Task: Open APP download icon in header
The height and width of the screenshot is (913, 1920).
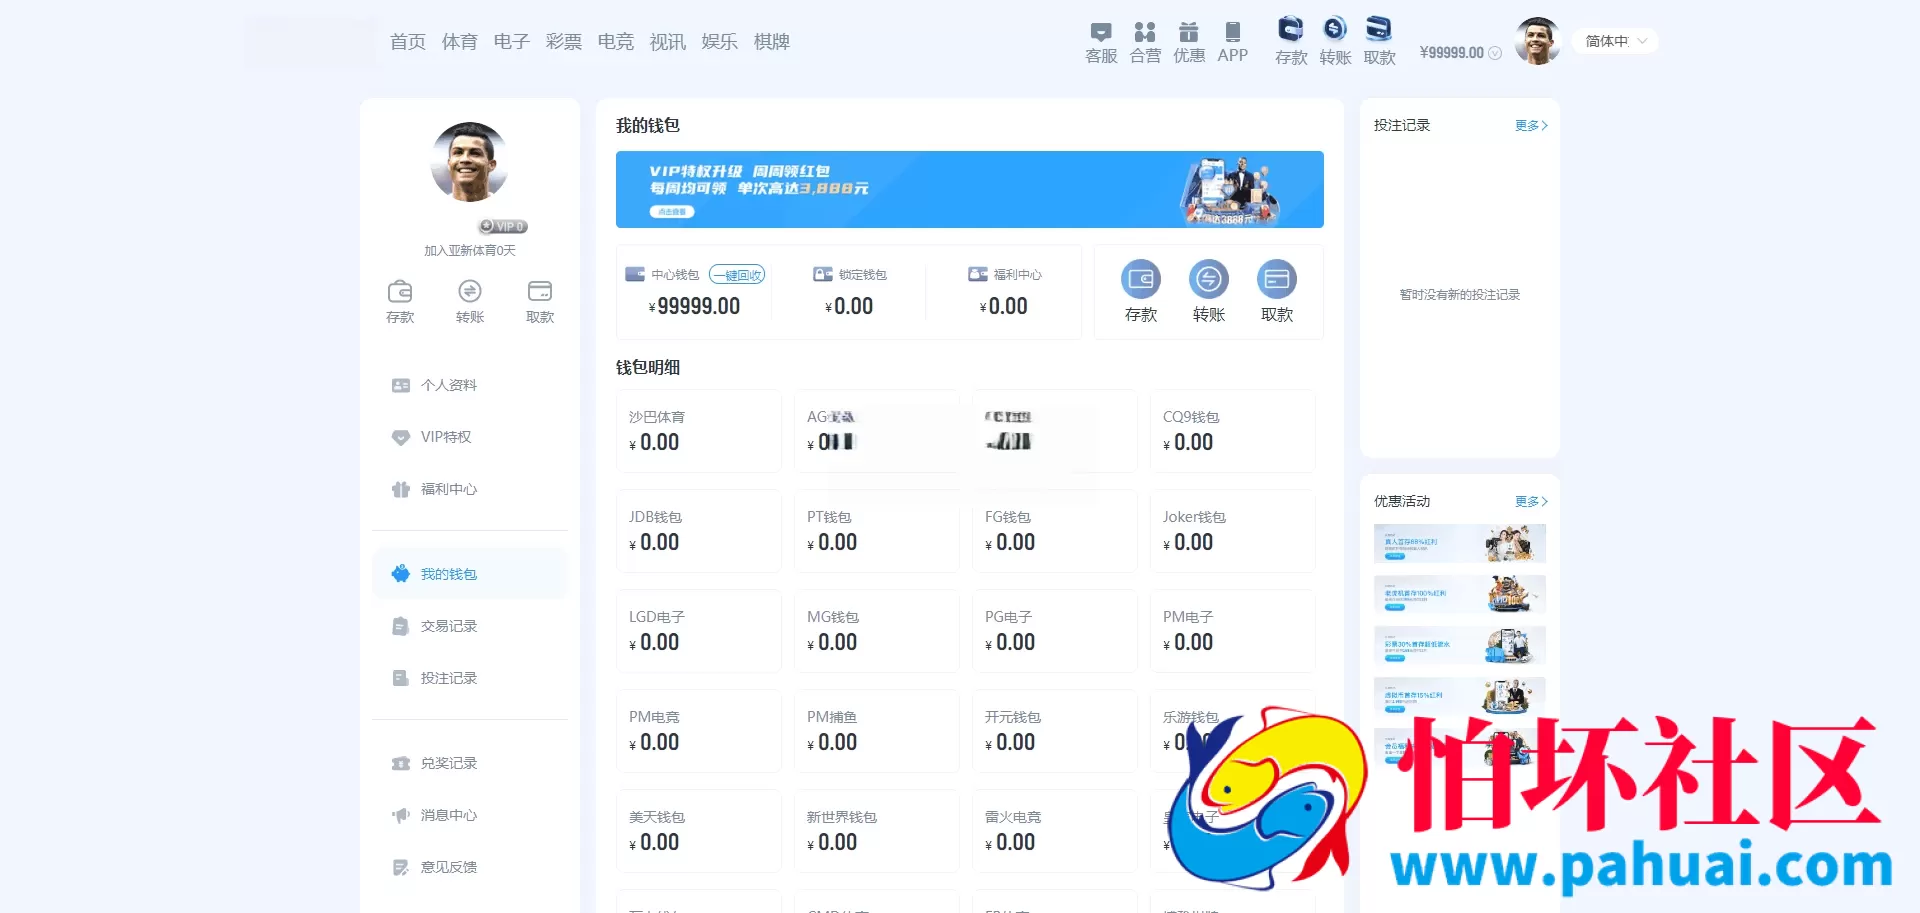Action: pos(1233,33)
